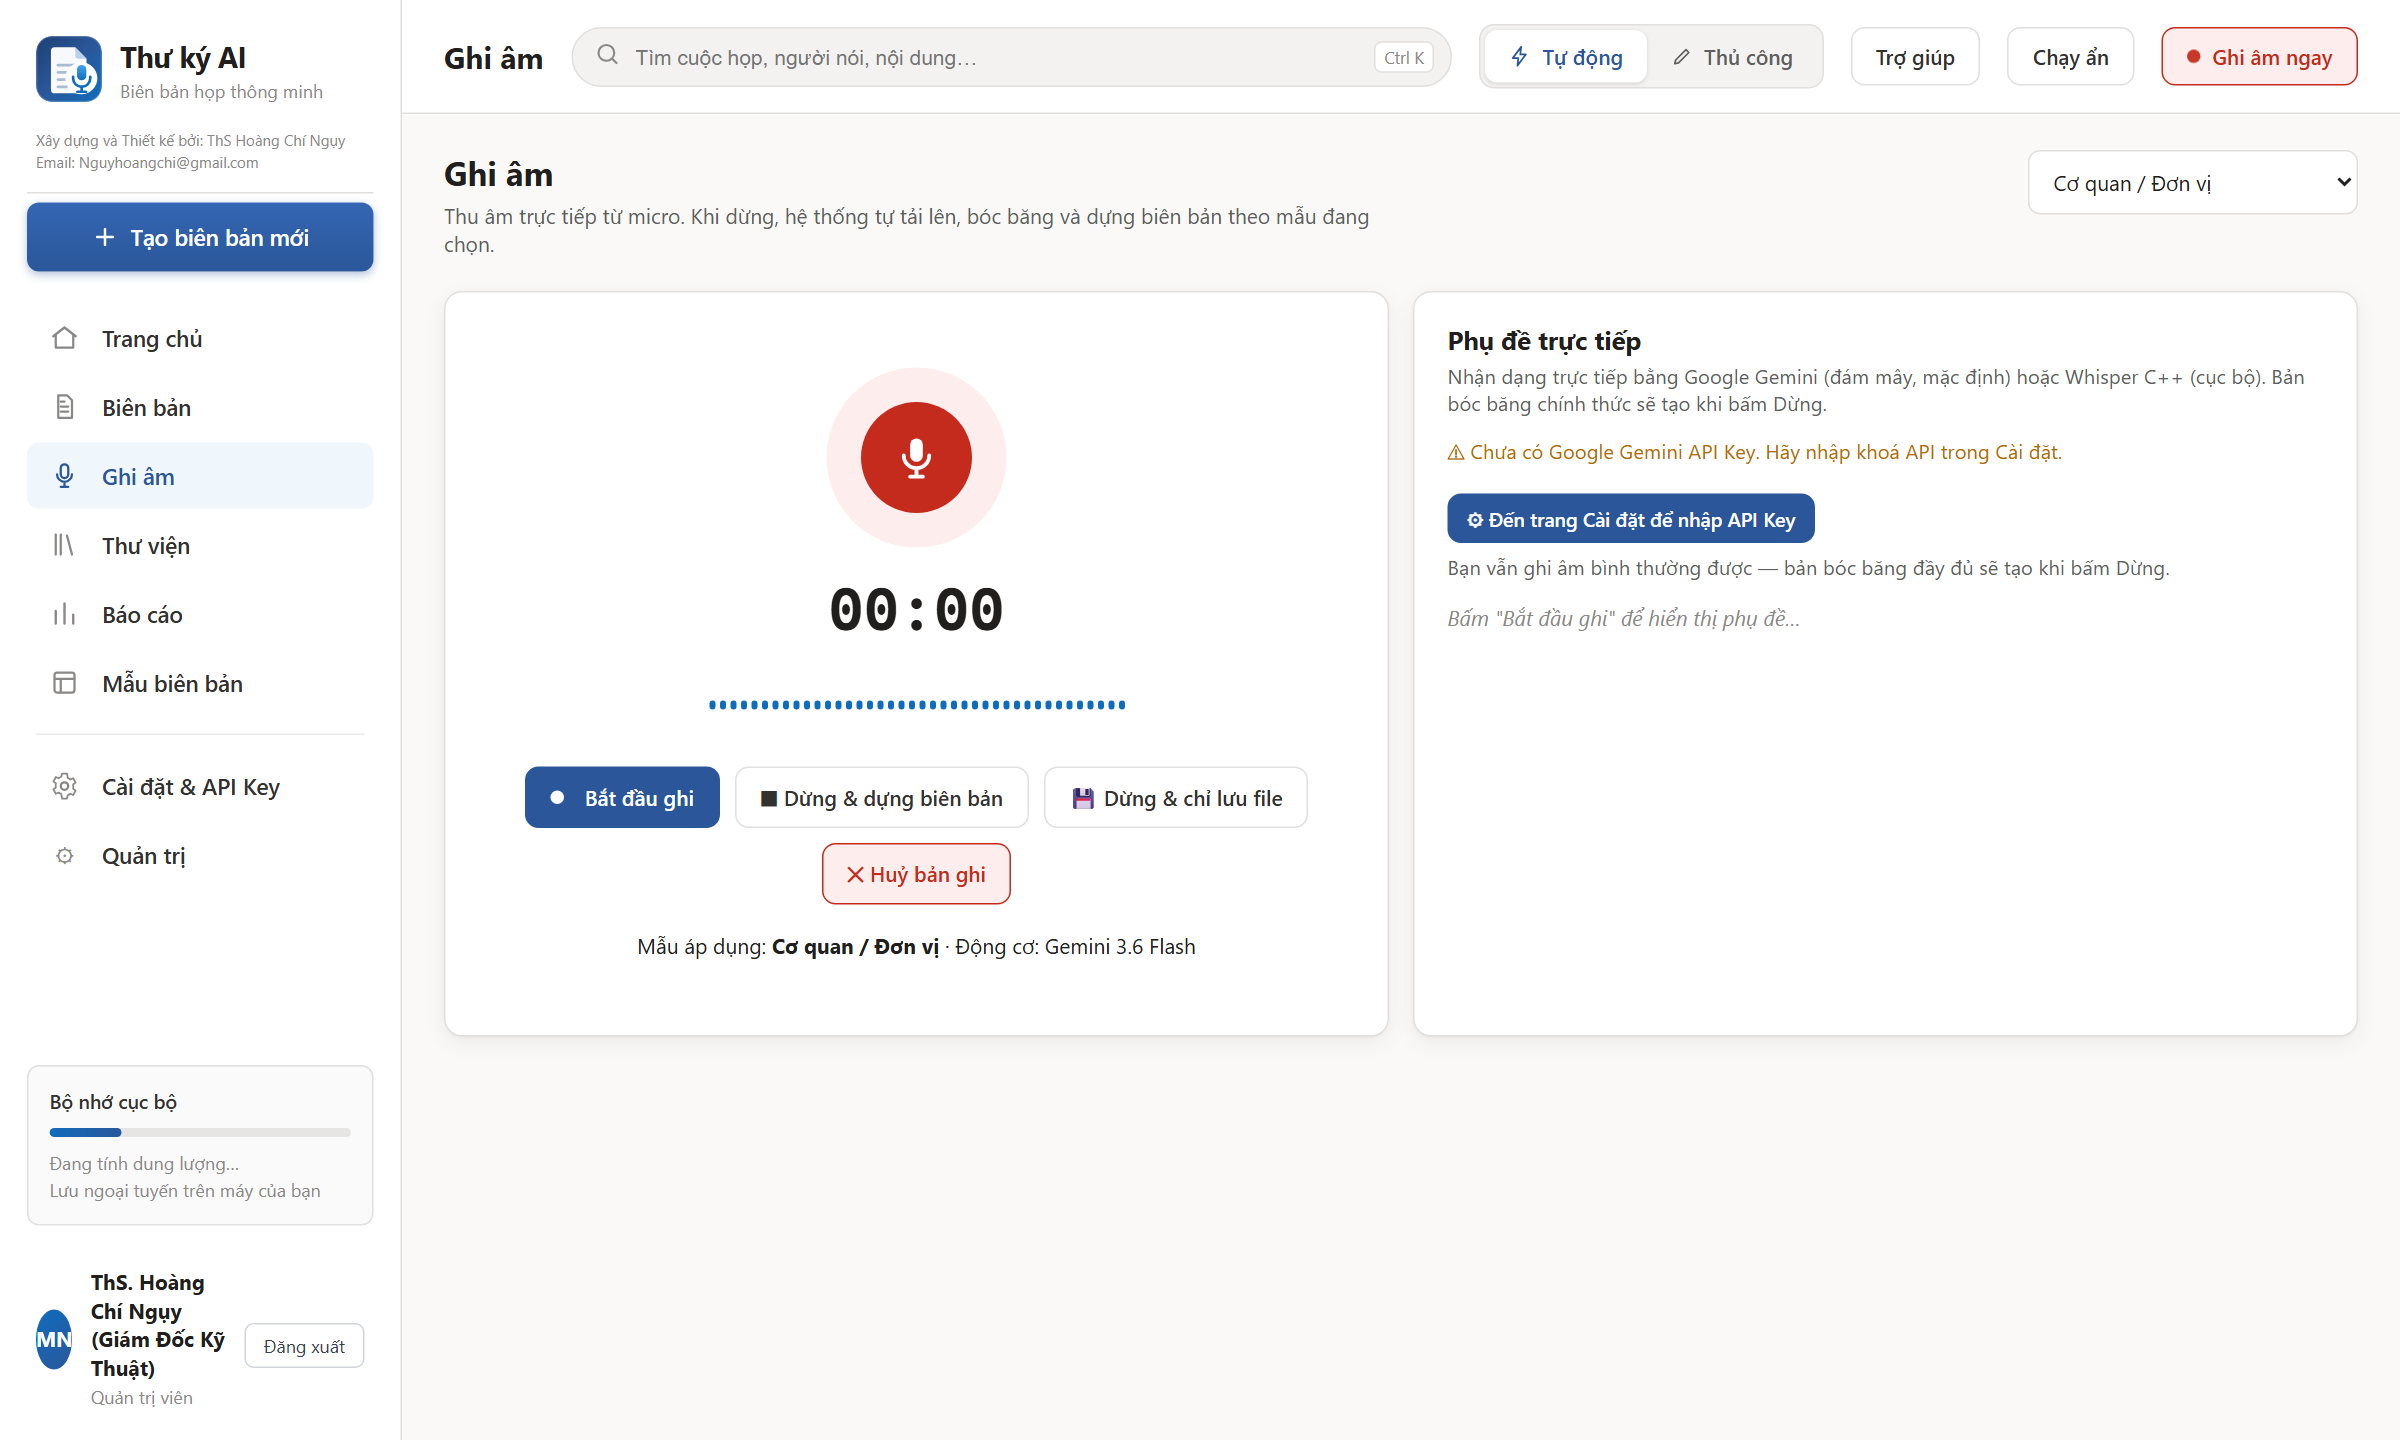Click the large red microphone record icon
This screenshot has width=2400, height=1440.
coord(916,458)
